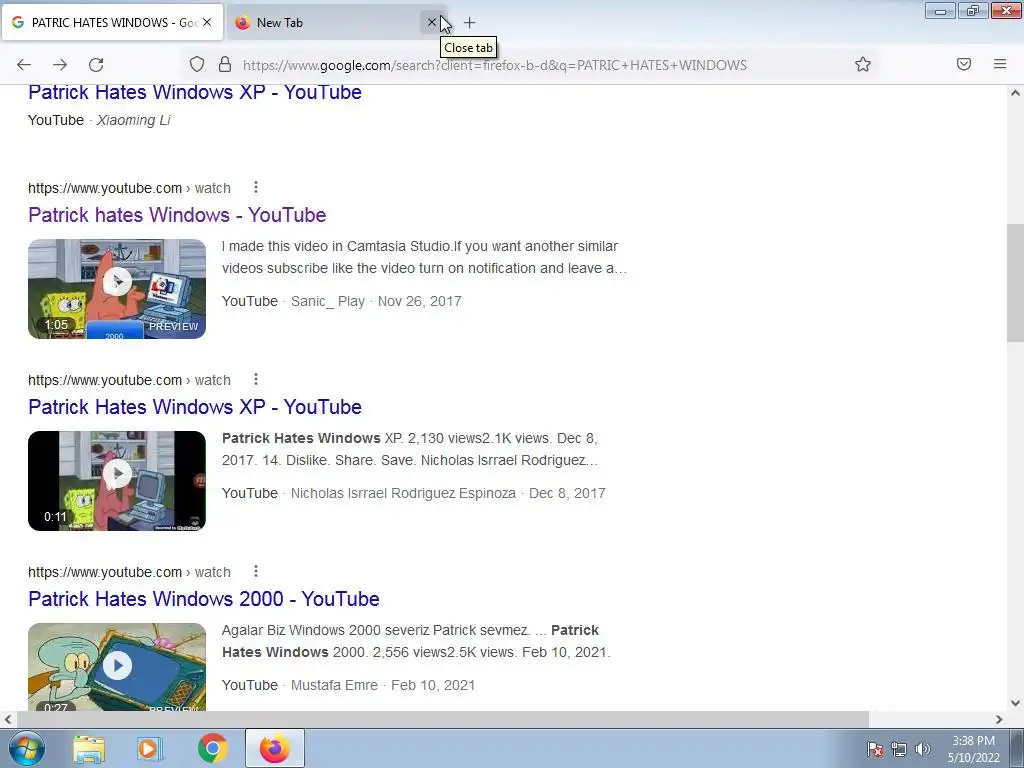Click youtube.com URL above Windows 2000 result
The height and width of the screenshot is (768, 1024).
[x=129, y=572]
